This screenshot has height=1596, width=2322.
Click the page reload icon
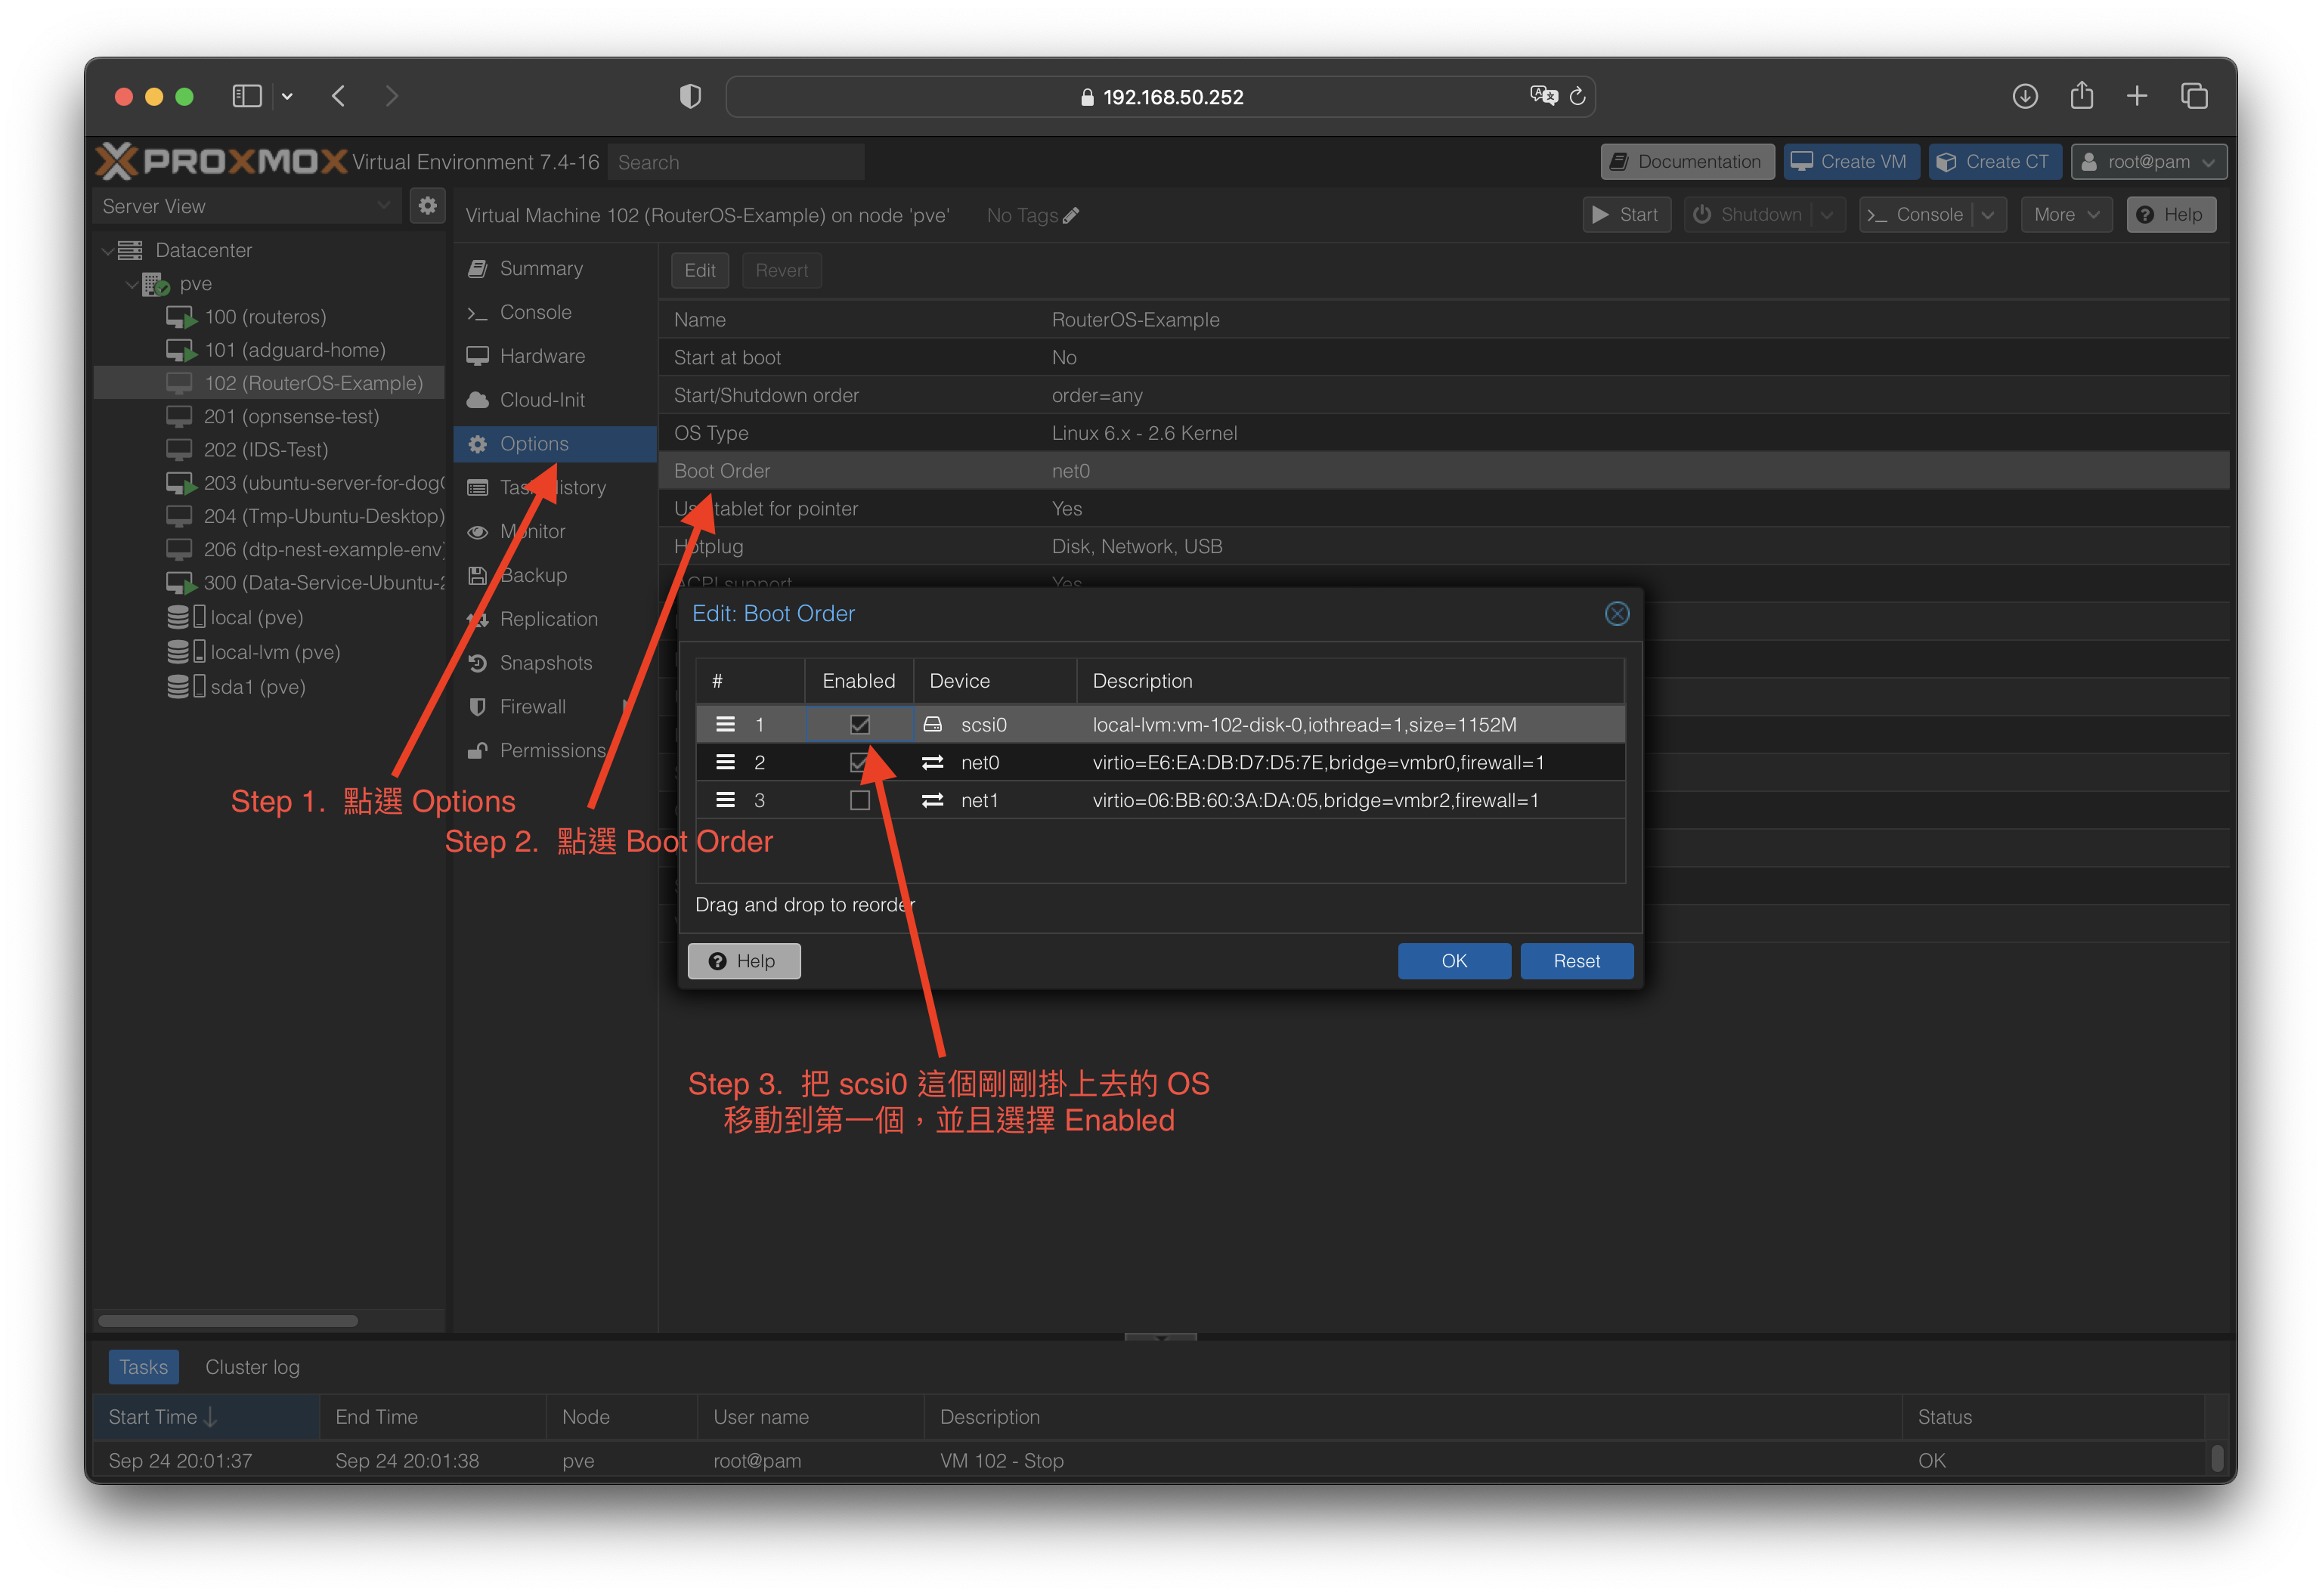click(1577, 96)
